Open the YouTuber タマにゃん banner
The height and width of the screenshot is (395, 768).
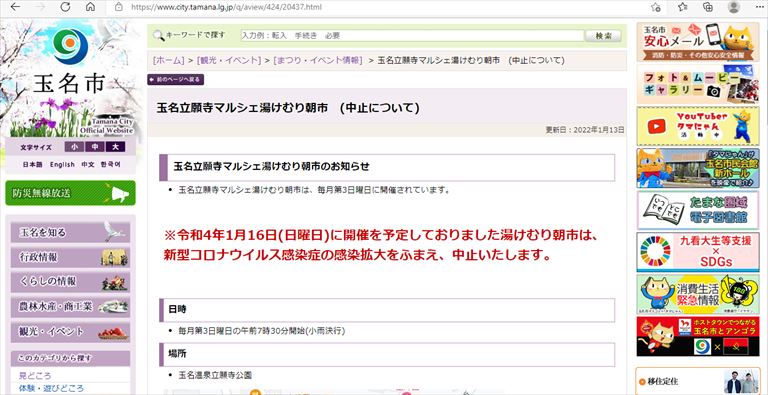pos(698,126)
